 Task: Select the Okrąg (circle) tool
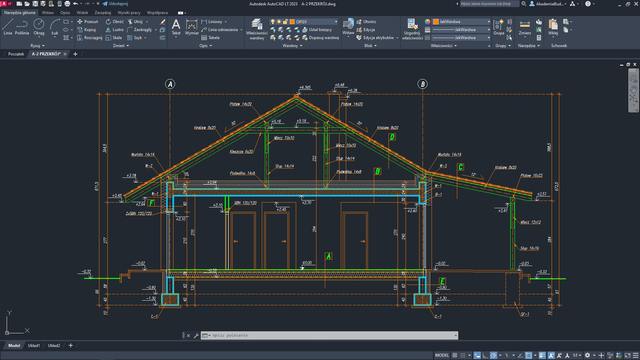pyautogui.click(x=39, y=27)
